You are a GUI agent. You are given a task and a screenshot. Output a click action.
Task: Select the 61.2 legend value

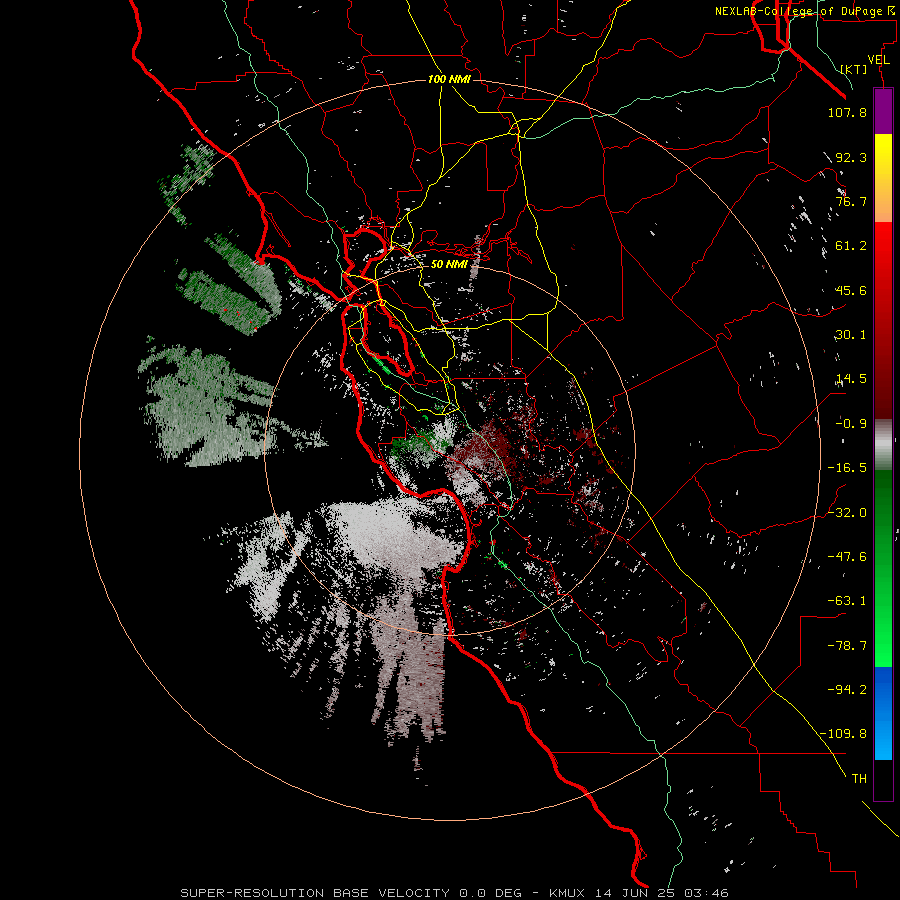click(851, 246)
